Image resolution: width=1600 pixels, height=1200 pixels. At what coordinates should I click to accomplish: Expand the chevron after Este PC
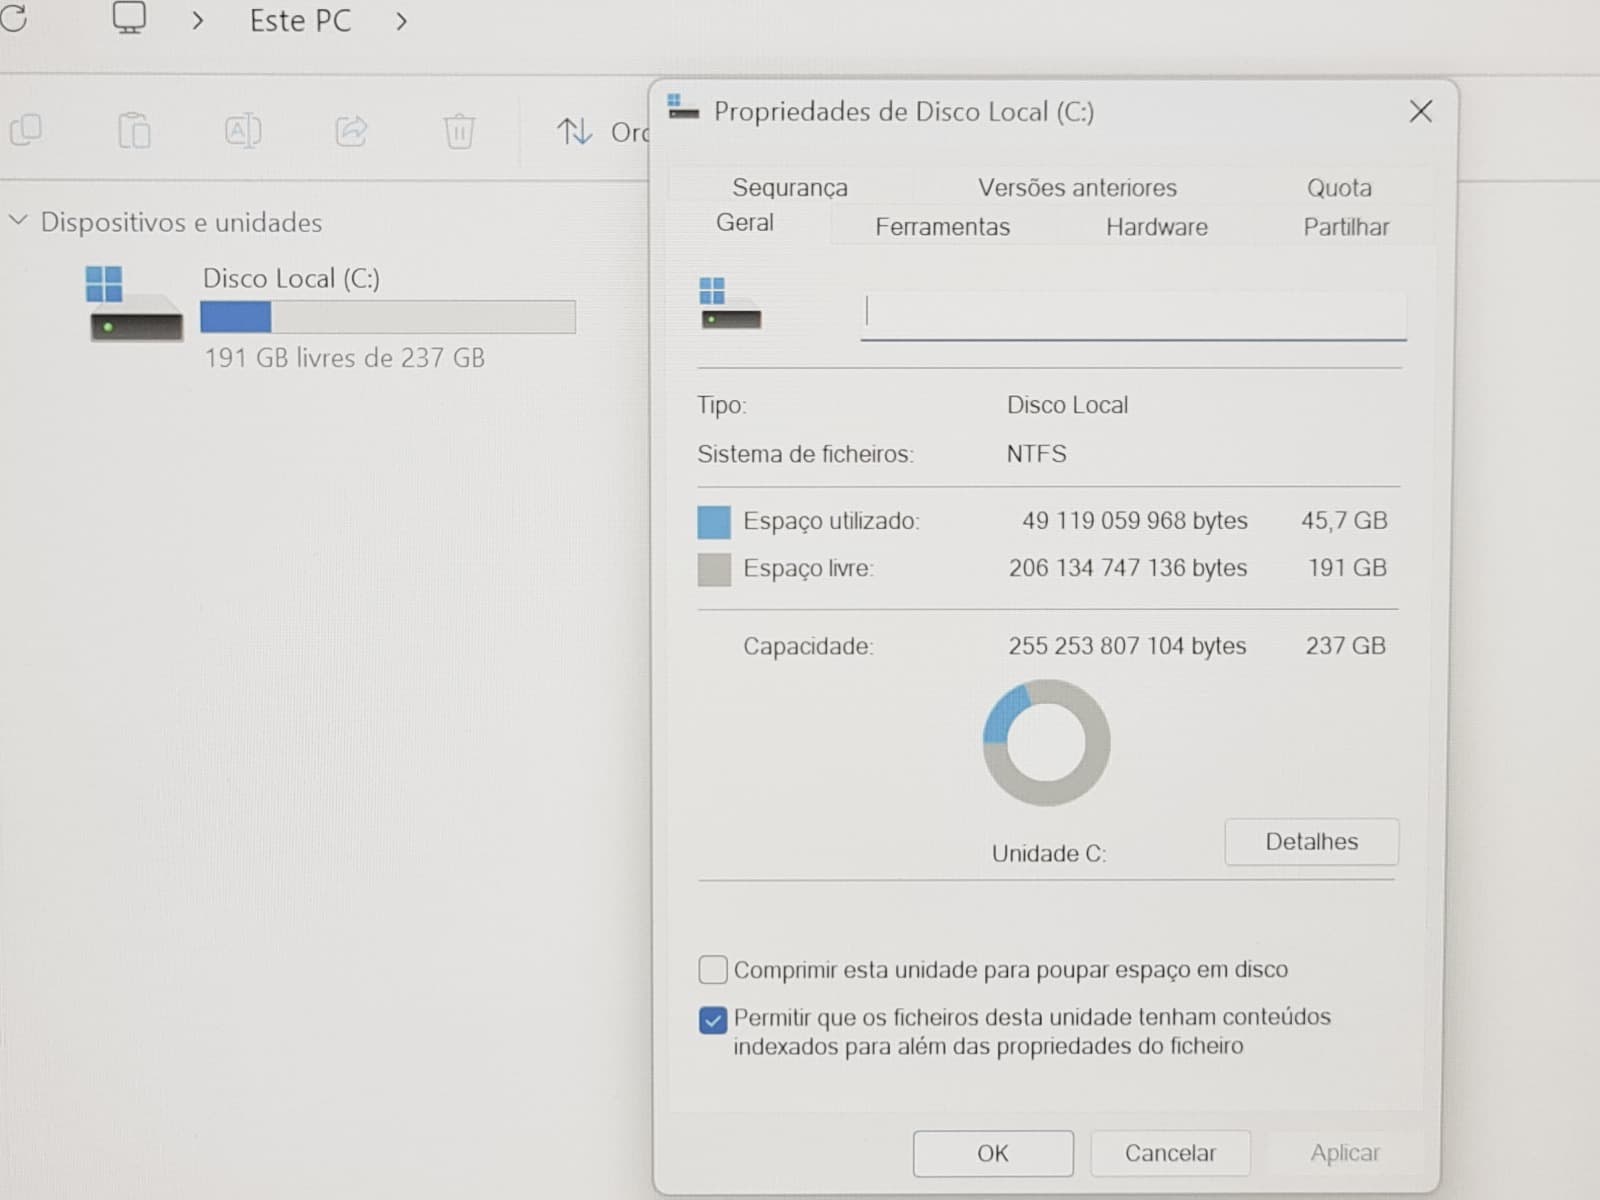401,22
